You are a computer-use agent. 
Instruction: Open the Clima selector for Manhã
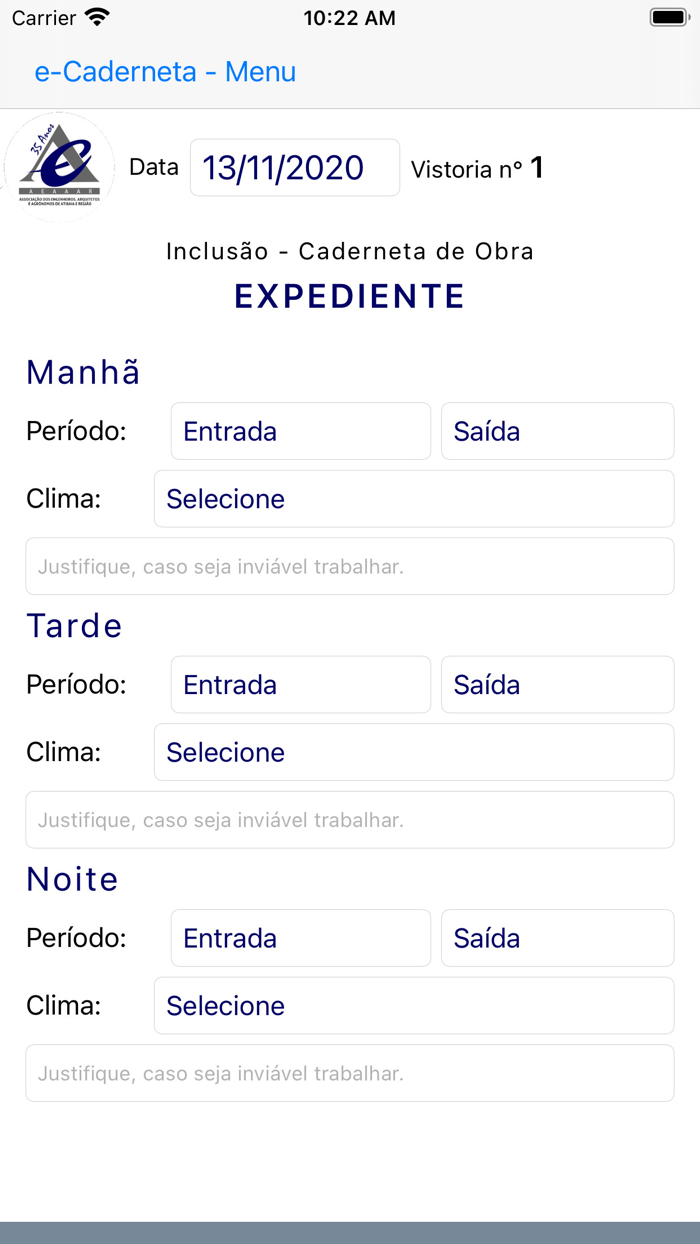pos(413,498)
